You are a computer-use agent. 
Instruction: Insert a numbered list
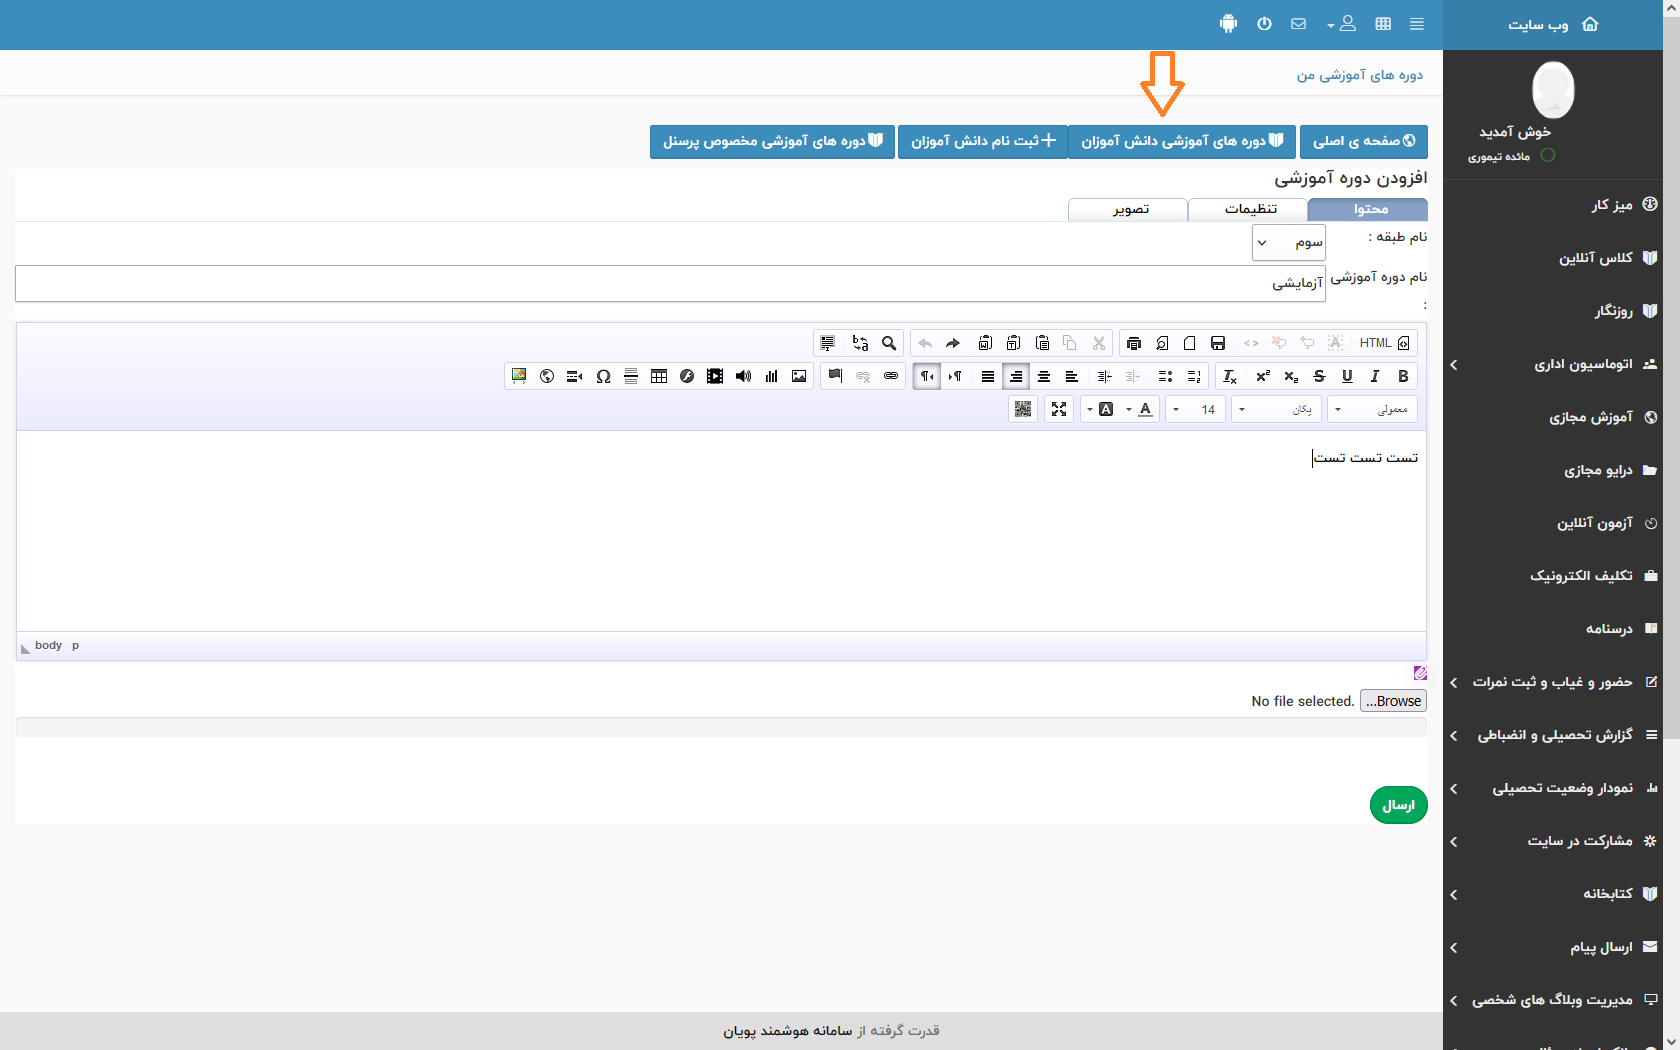(x=1194, y=376)
